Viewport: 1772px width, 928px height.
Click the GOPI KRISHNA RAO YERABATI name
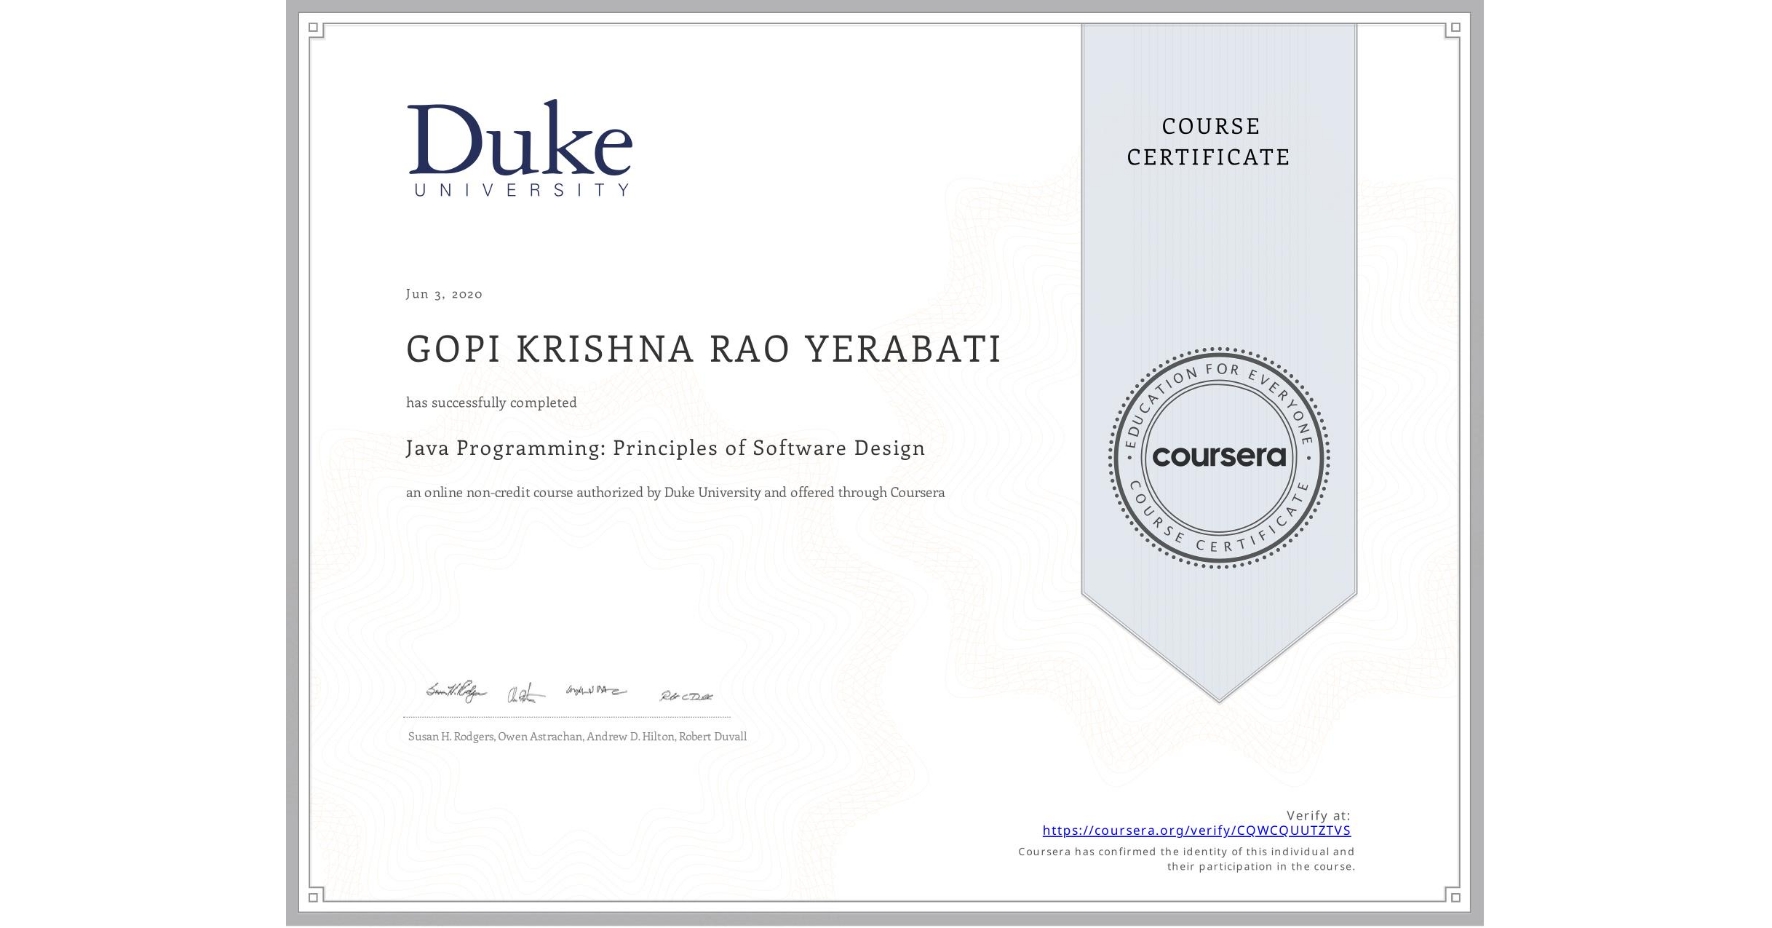(x=700, y=350)
